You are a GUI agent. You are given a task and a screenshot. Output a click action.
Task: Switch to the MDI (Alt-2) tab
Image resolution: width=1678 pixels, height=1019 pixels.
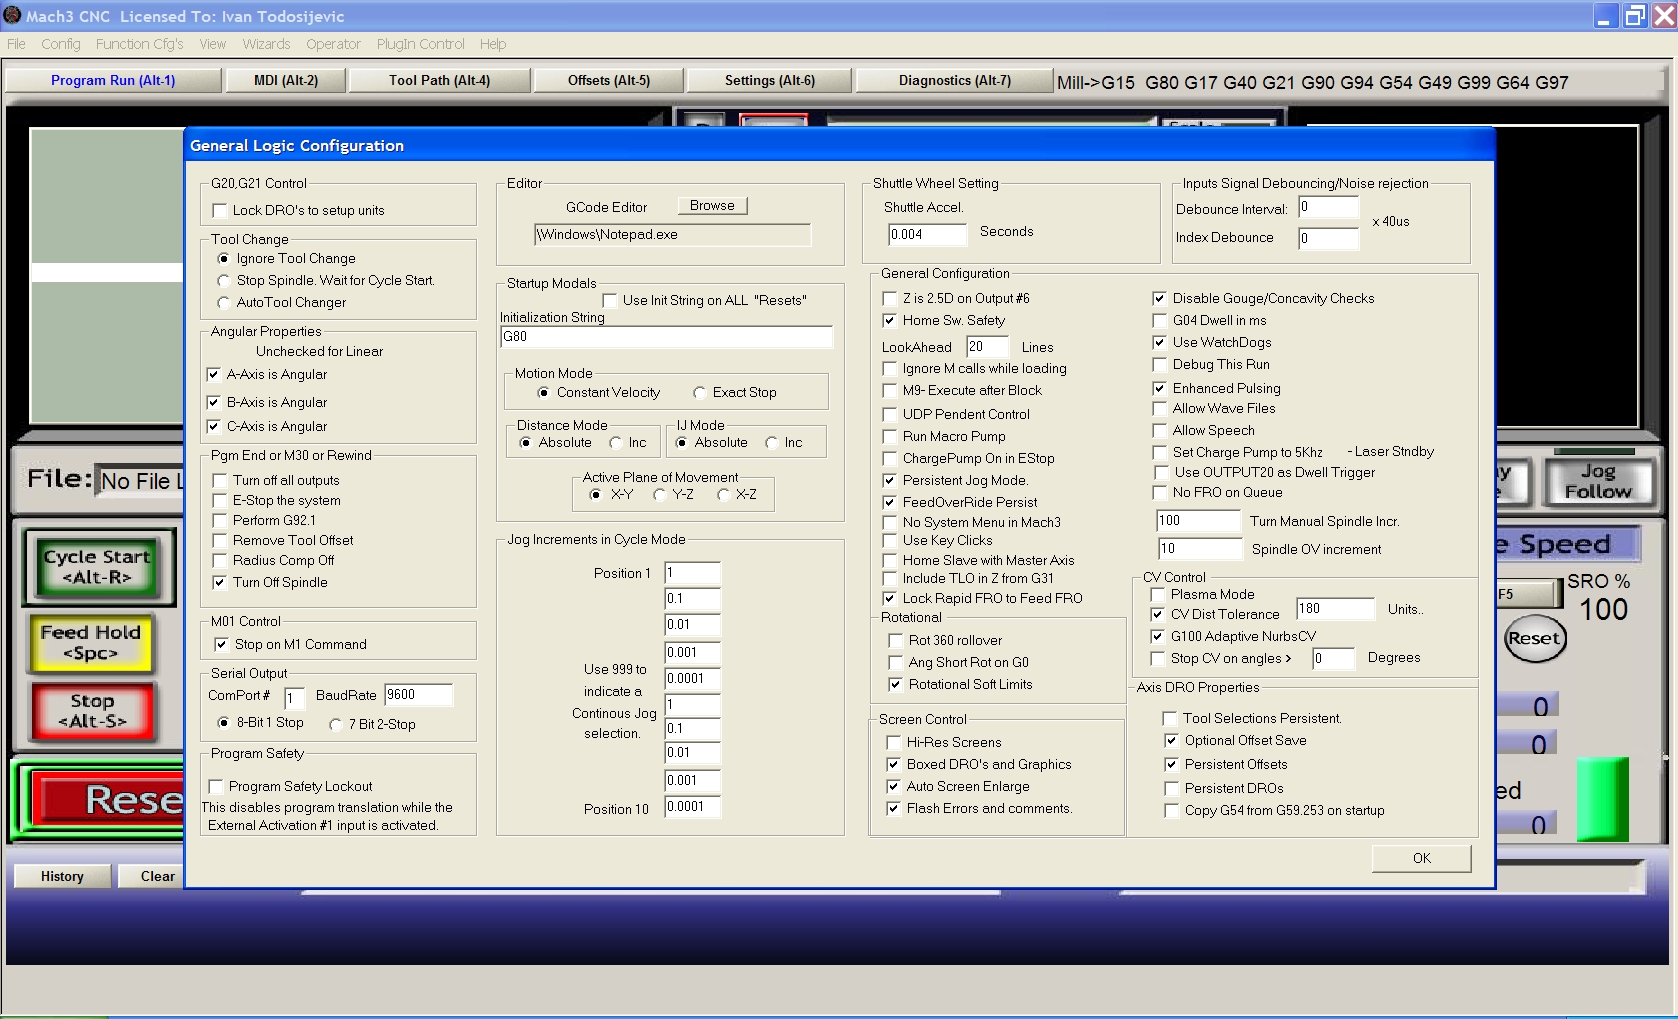tap(286, 80)
